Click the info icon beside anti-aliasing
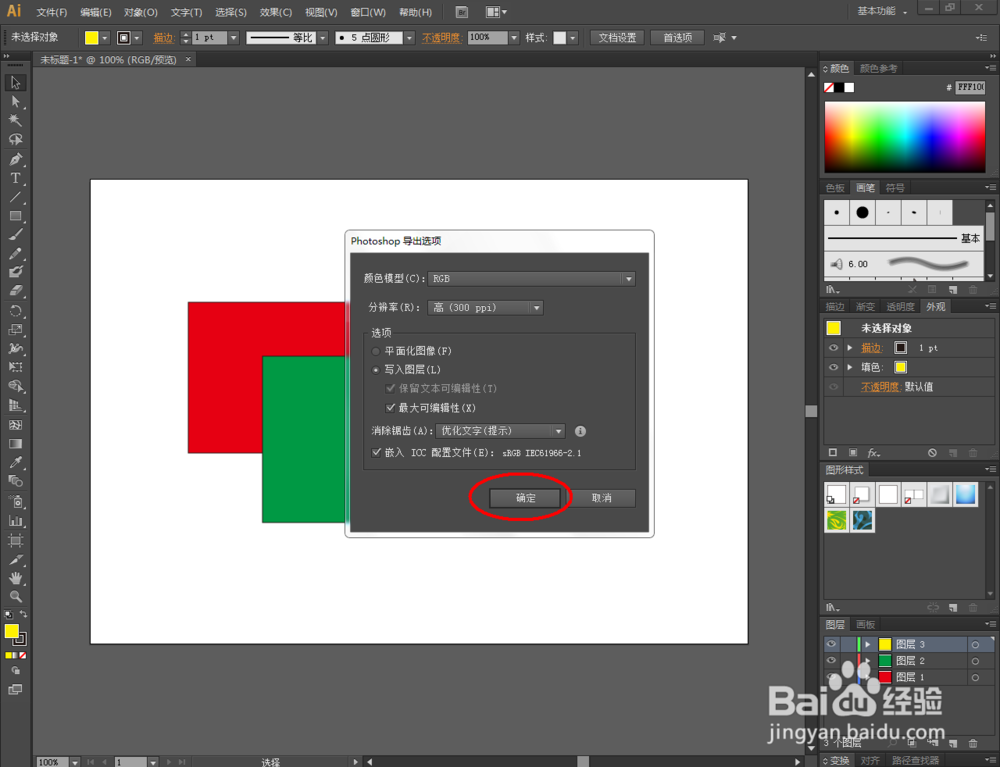Screen dimensions: 1000x767 click(x=580, y=432)
